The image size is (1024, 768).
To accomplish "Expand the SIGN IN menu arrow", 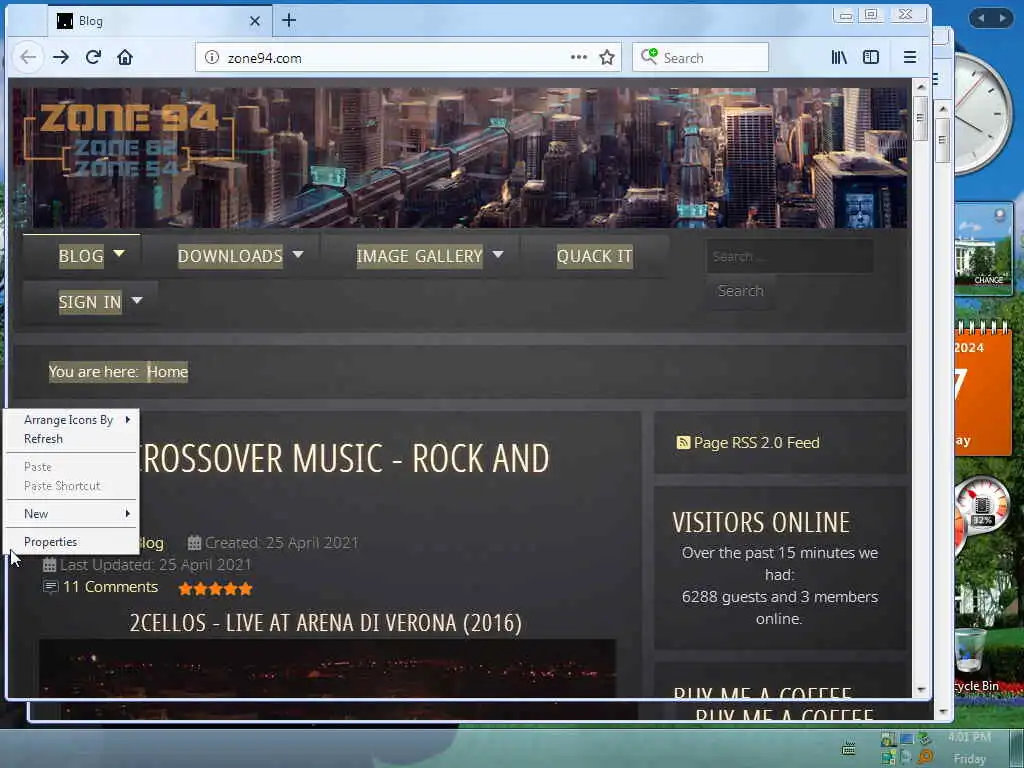I will 136,300.
